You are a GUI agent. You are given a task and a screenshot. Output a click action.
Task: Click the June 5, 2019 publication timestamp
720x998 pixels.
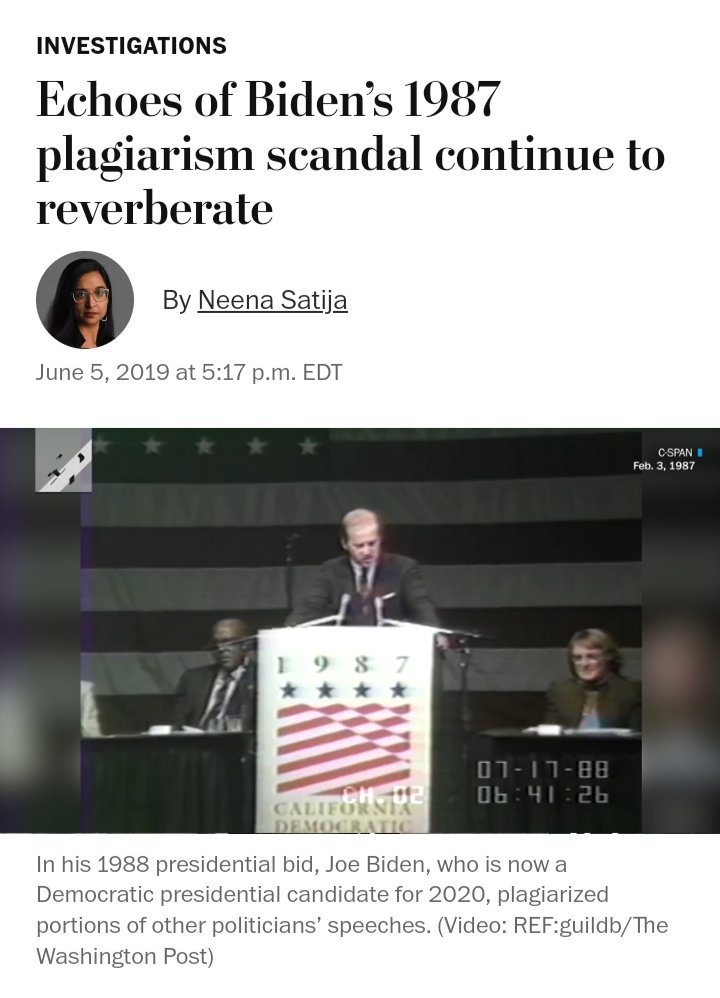pyautogui.click(x=189, y=372)
